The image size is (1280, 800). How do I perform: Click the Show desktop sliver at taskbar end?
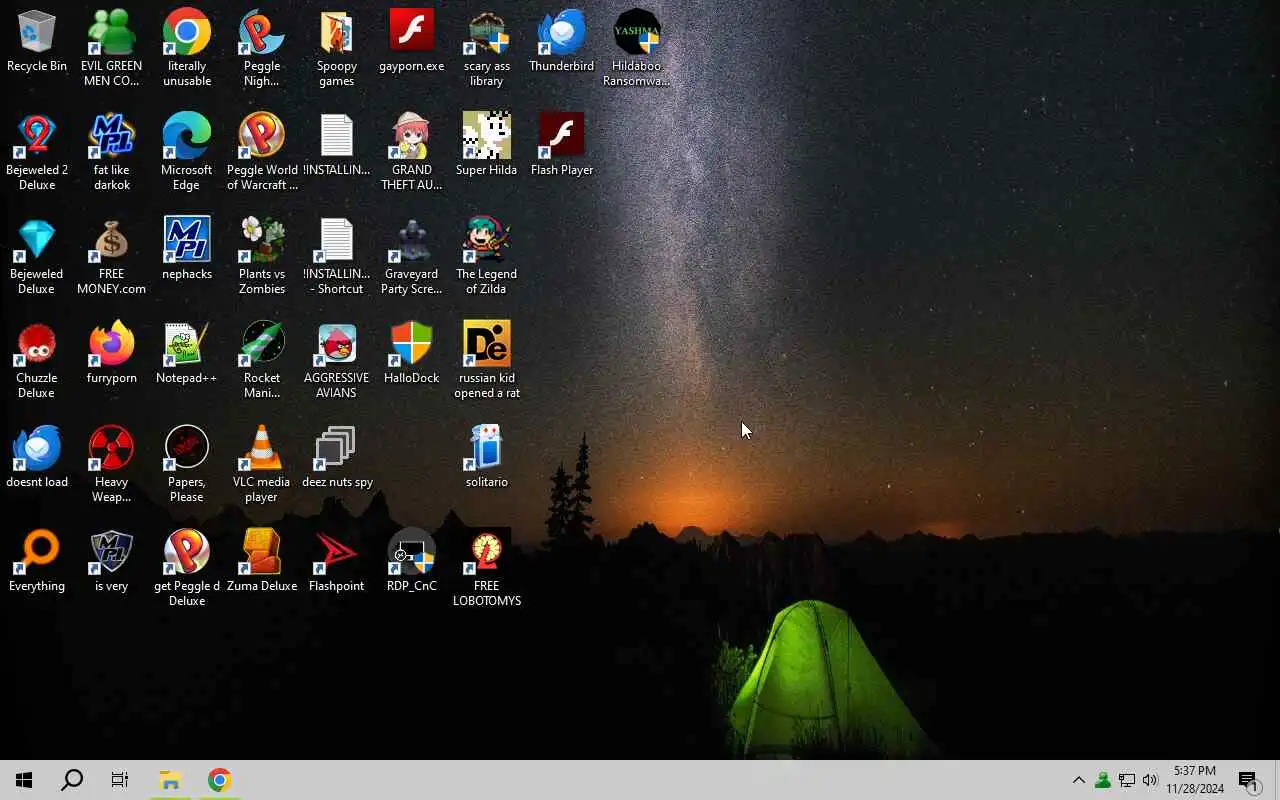point(1277,780)
